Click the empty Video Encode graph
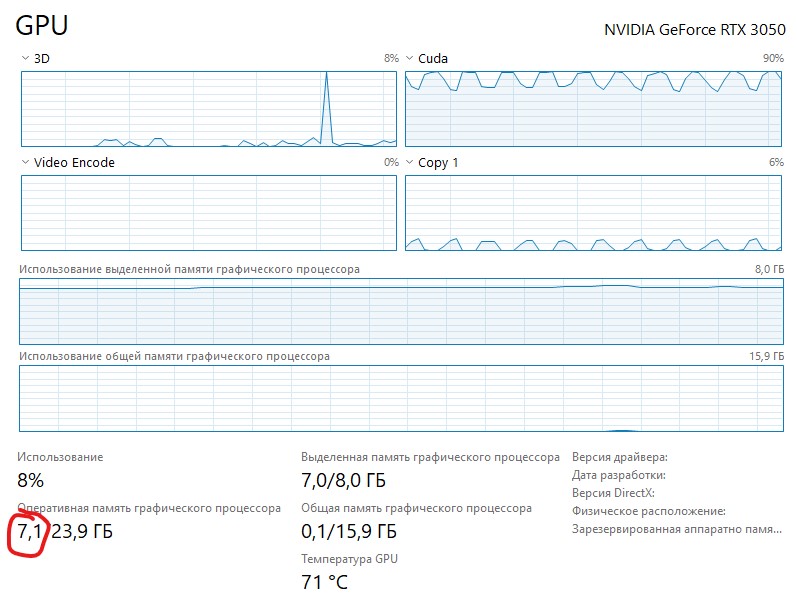Image resolution: width=797 pixels, height=615 pixels. click(x=209, y=212)
